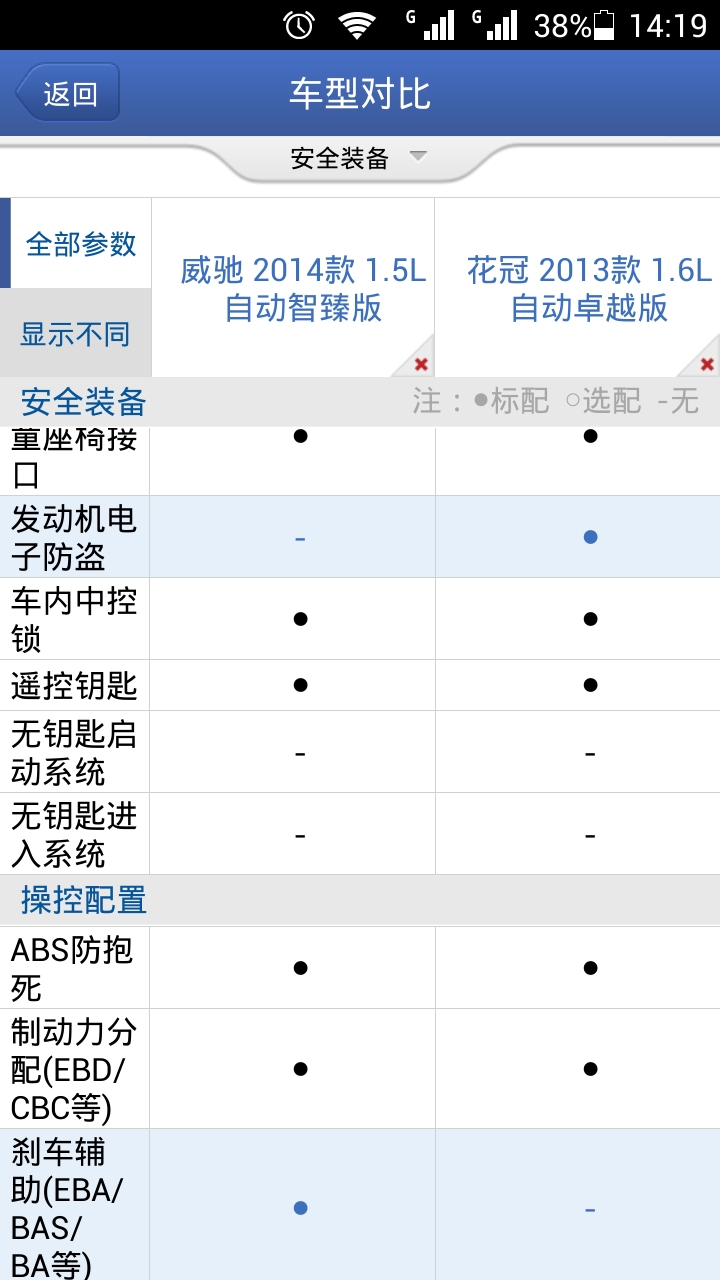Tap the 威驰 dot for ABS防抱死
The width and height of the screenshot is (720, 1280).
click(x=300, y=968)
